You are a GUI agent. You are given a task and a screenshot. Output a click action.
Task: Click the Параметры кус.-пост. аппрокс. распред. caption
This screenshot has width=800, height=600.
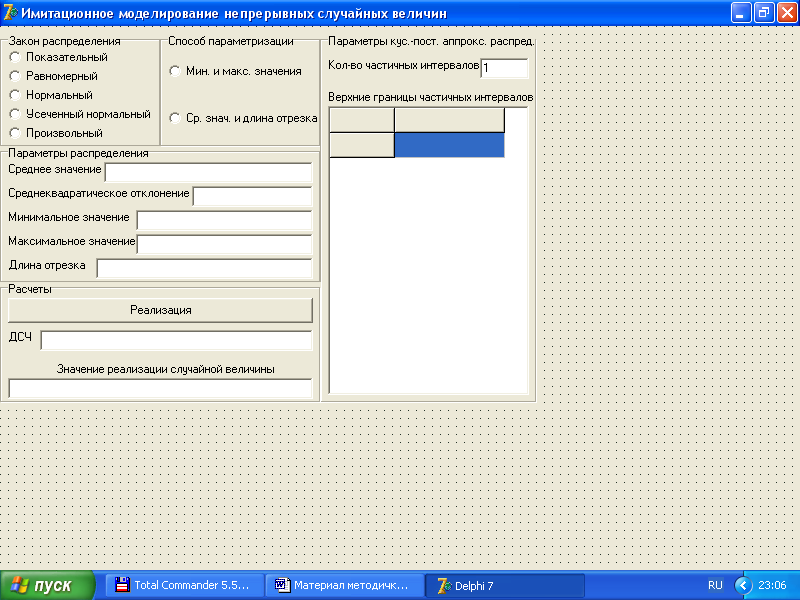431,41
